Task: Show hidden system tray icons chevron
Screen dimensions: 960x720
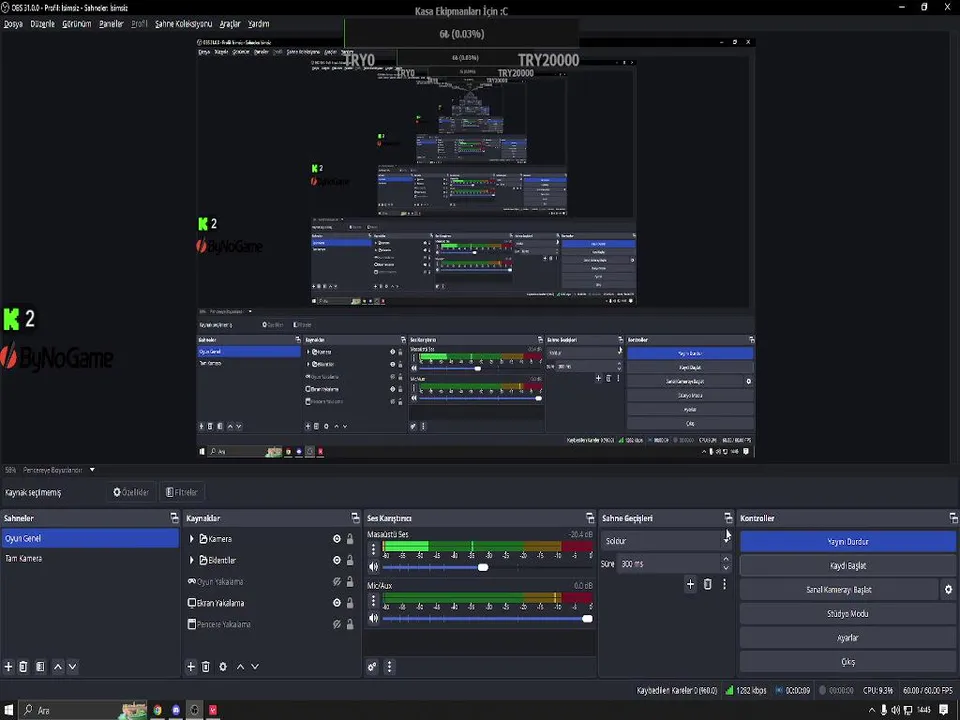Action: point(872,710)
